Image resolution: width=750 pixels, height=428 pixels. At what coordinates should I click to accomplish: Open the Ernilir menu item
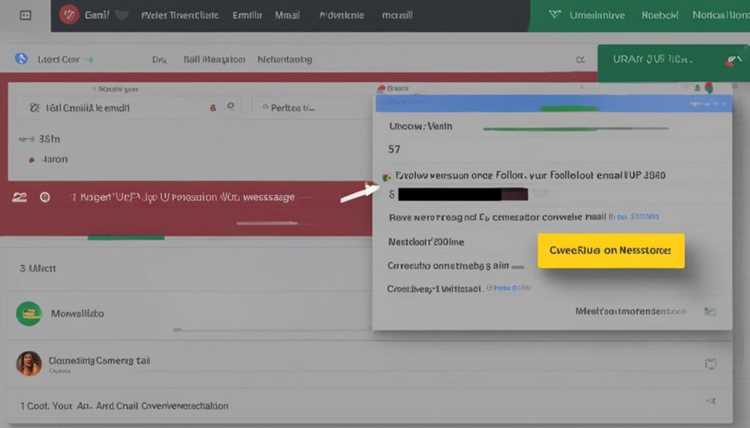[247, 15]
